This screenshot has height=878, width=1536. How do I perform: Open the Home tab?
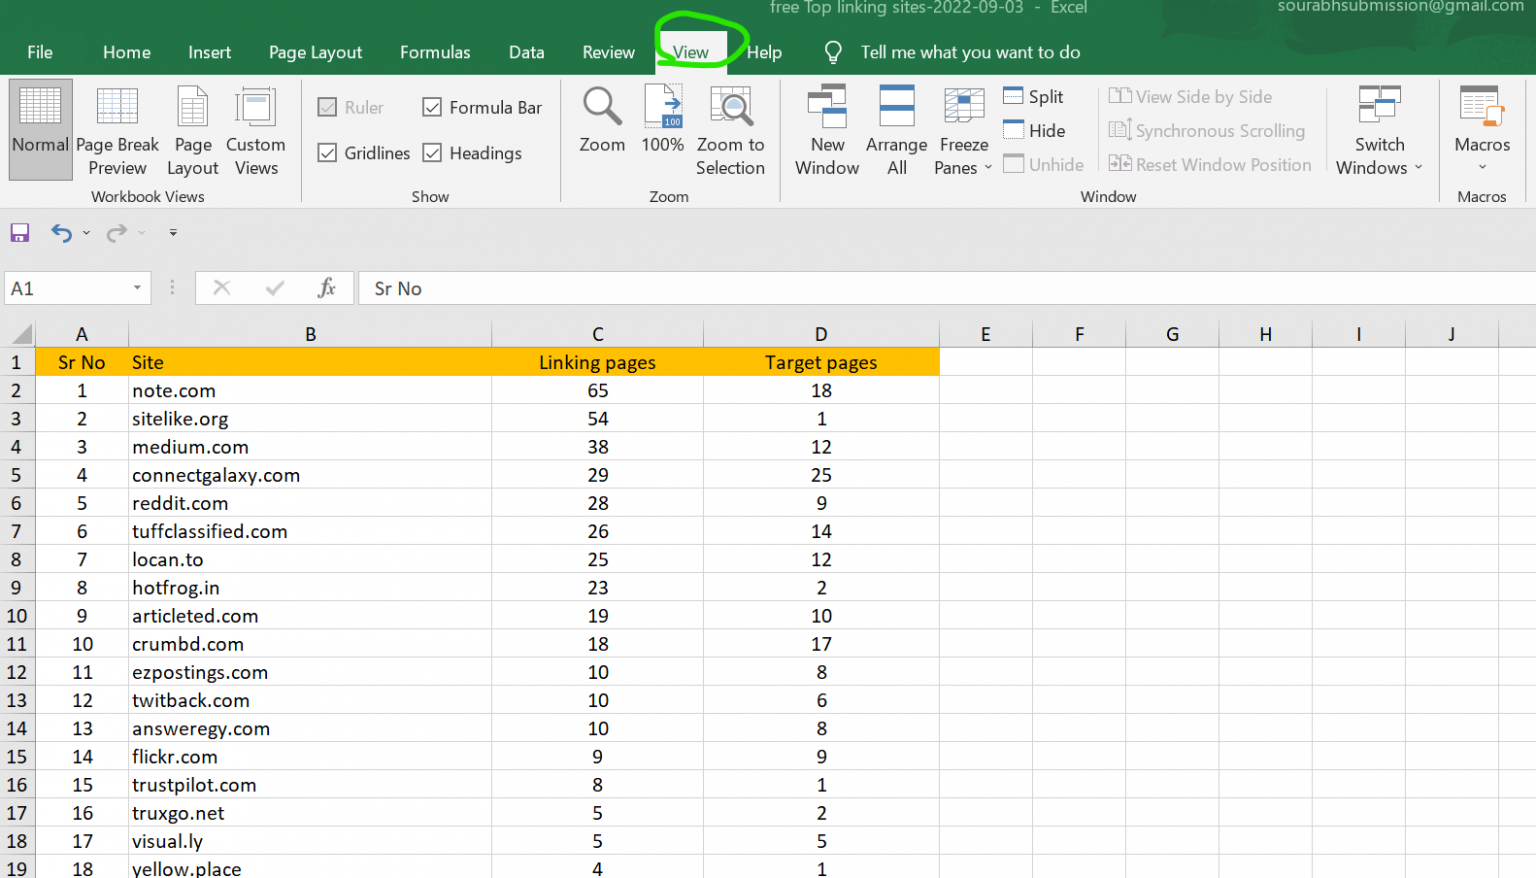tap(127, 52)
